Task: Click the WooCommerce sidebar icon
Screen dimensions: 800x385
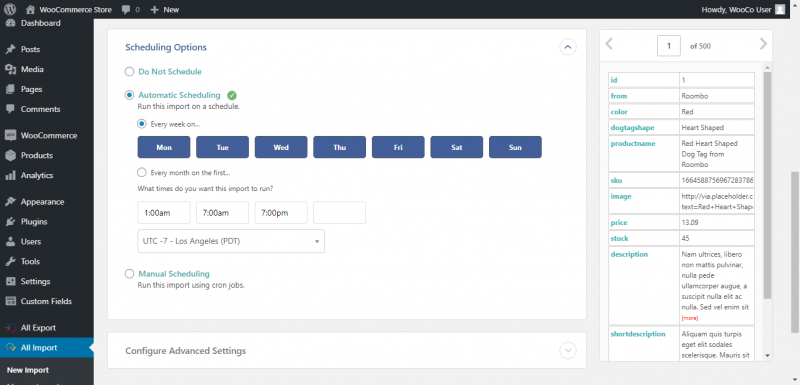Action: point(10,136)
